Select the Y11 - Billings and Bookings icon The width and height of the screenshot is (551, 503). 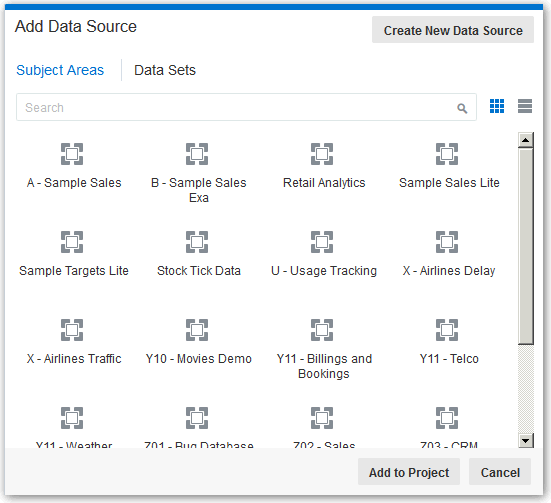pyautogui.click(x=322, y=330)
